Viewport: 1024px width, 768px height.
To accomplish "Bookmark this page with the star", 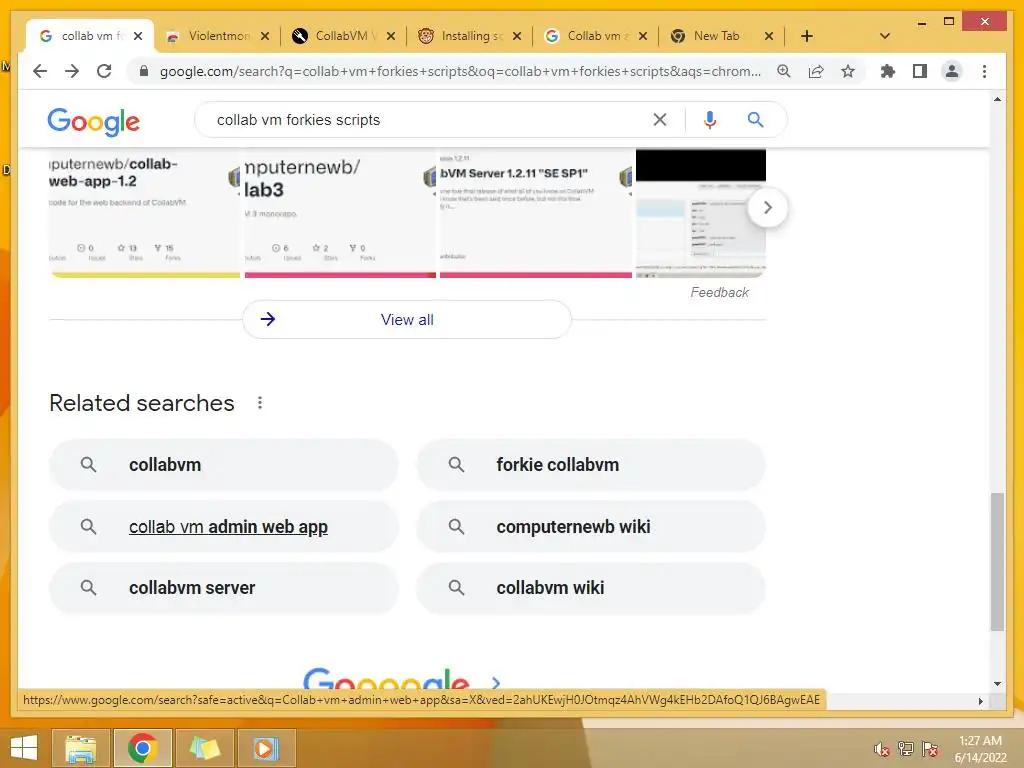I will pyautogui.click(x=848, y=71).
